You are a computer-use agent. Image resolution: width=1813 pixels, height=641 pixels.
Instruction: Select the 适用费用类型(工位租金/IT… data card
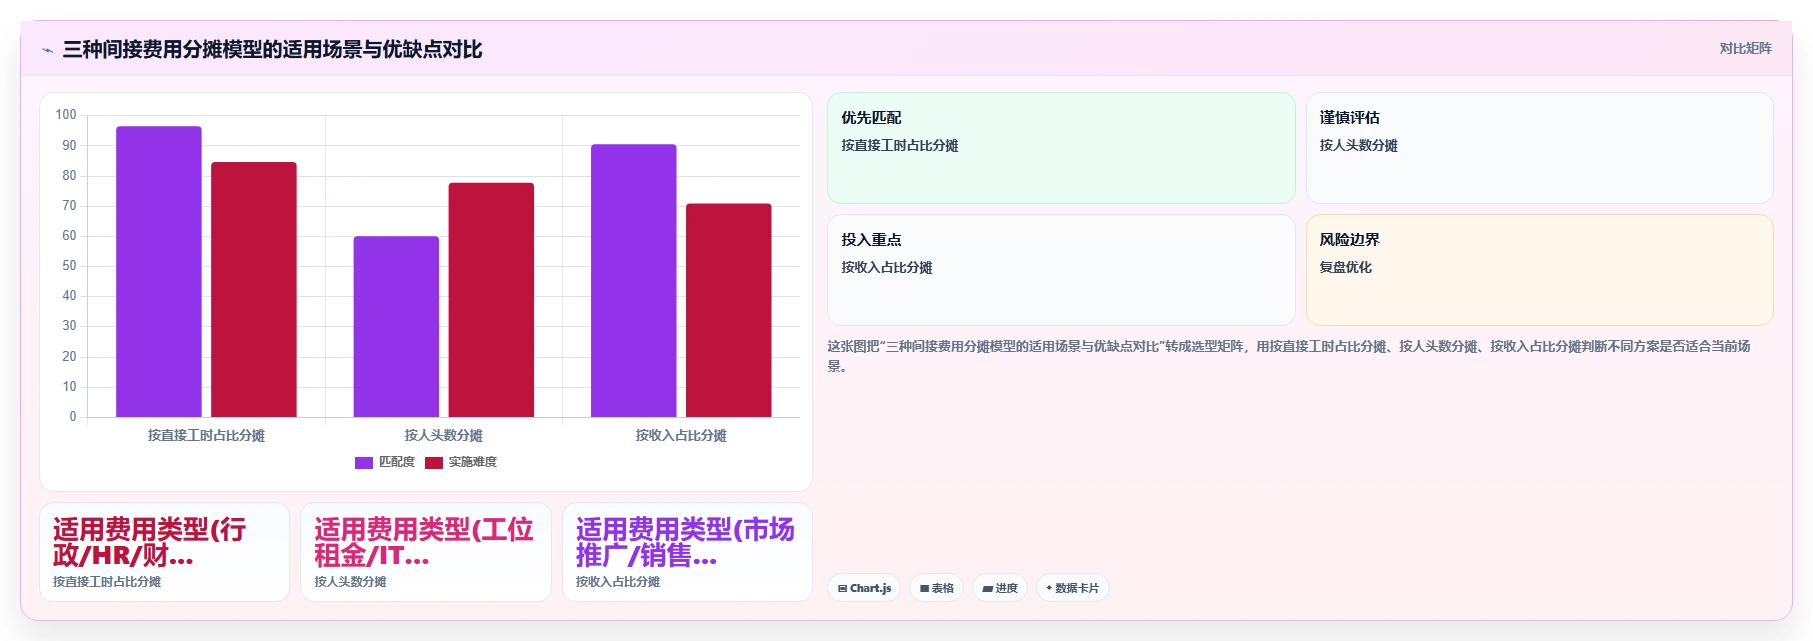[x=426, y=552]
